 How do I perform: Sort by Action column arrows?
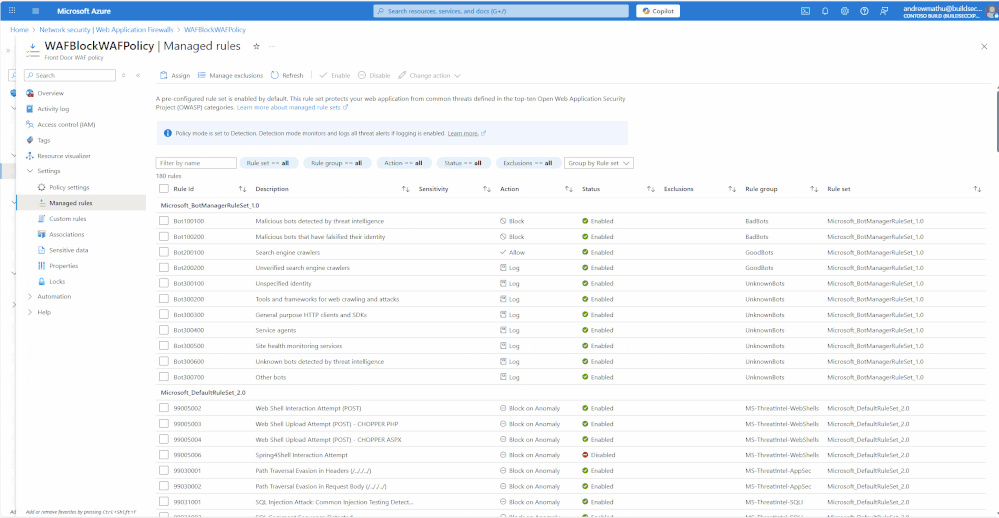click(568, 189)
